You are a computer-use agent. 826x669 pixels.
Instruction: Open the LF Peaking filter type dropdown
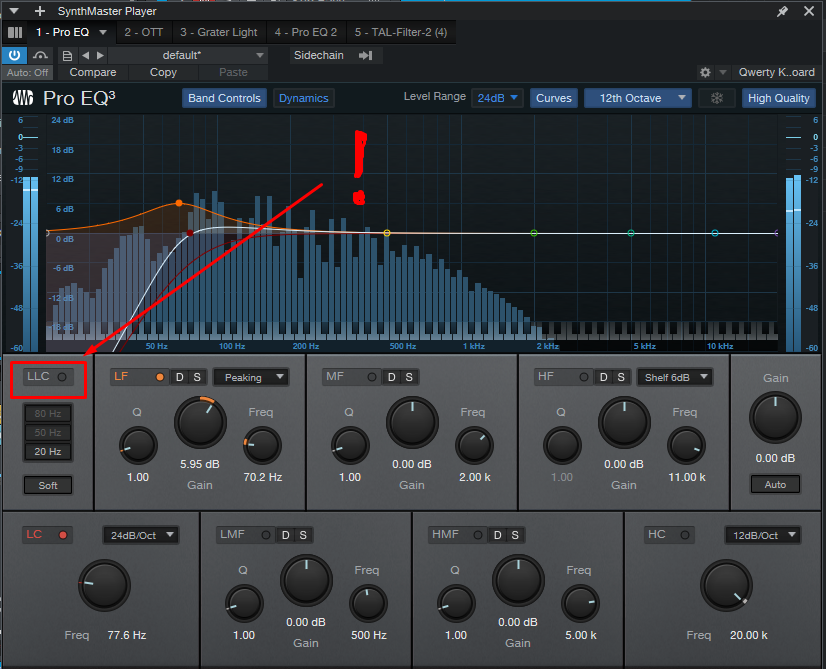pyautogui.click(x=251, y=377)
